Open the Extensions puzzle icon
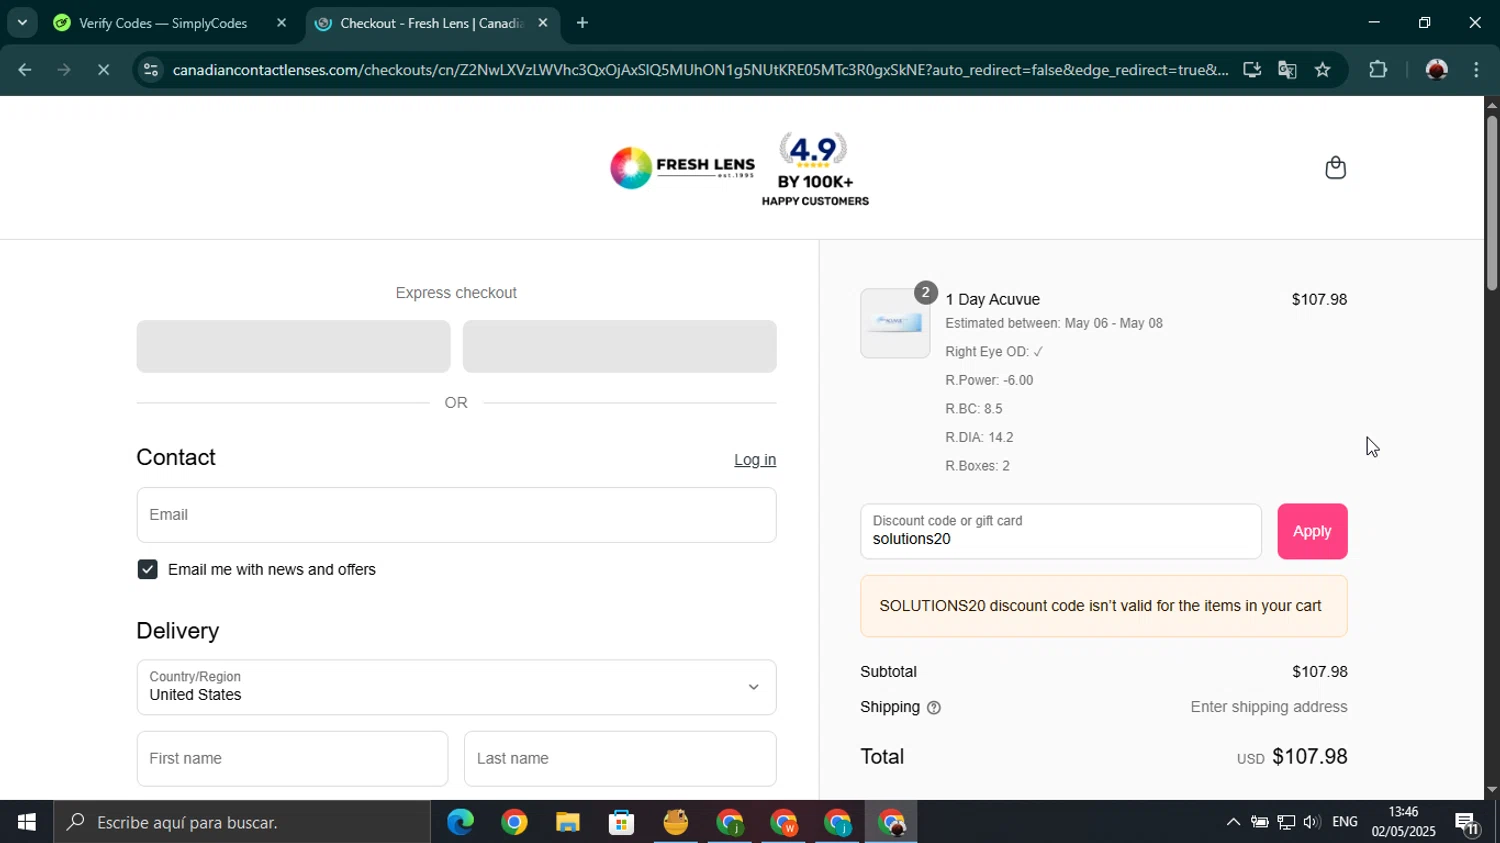The image size is (1500, 843). click(1378, 70)
